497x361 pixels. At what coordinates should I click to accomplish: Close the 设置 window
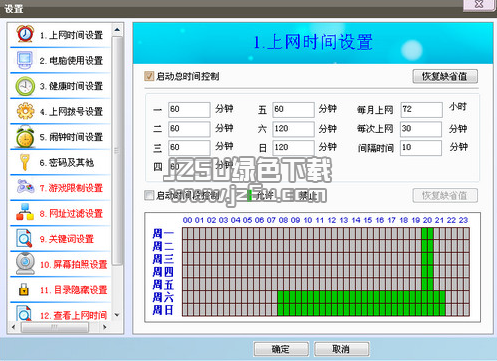click(x=479, y=4)
